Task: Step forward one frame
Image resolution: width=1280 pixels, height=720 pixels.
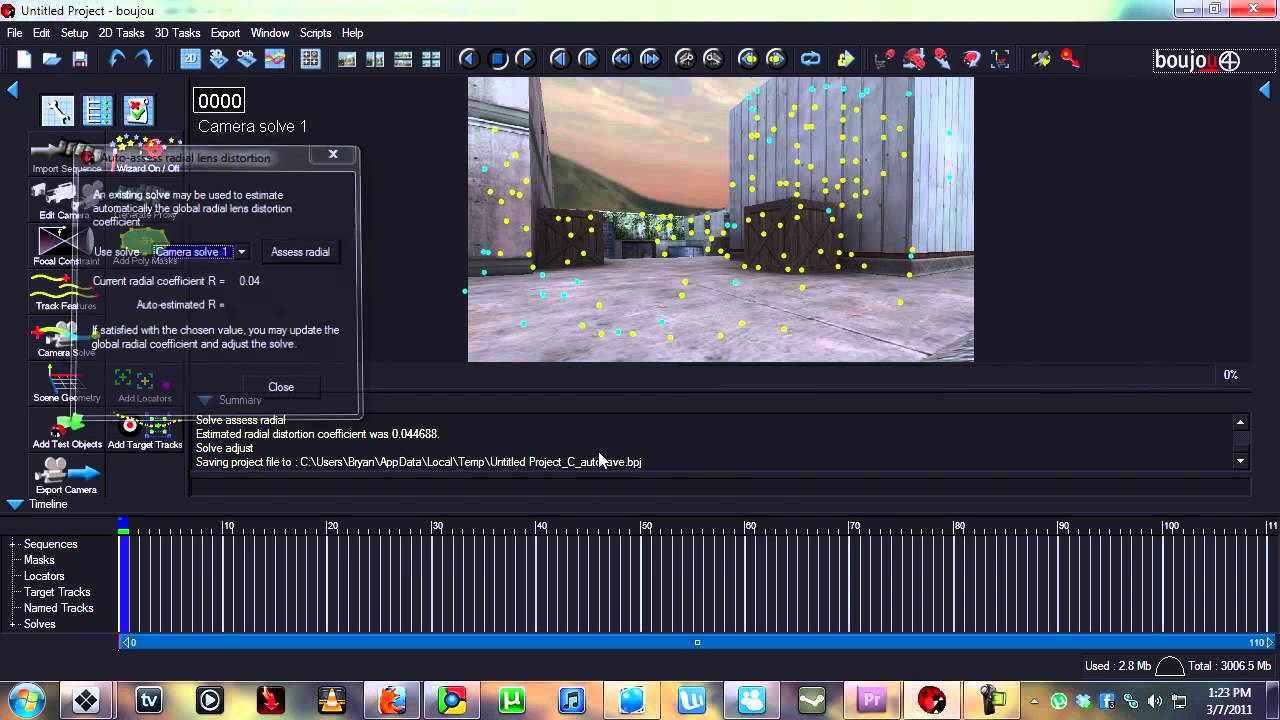Action: click(x=588, y=60)
